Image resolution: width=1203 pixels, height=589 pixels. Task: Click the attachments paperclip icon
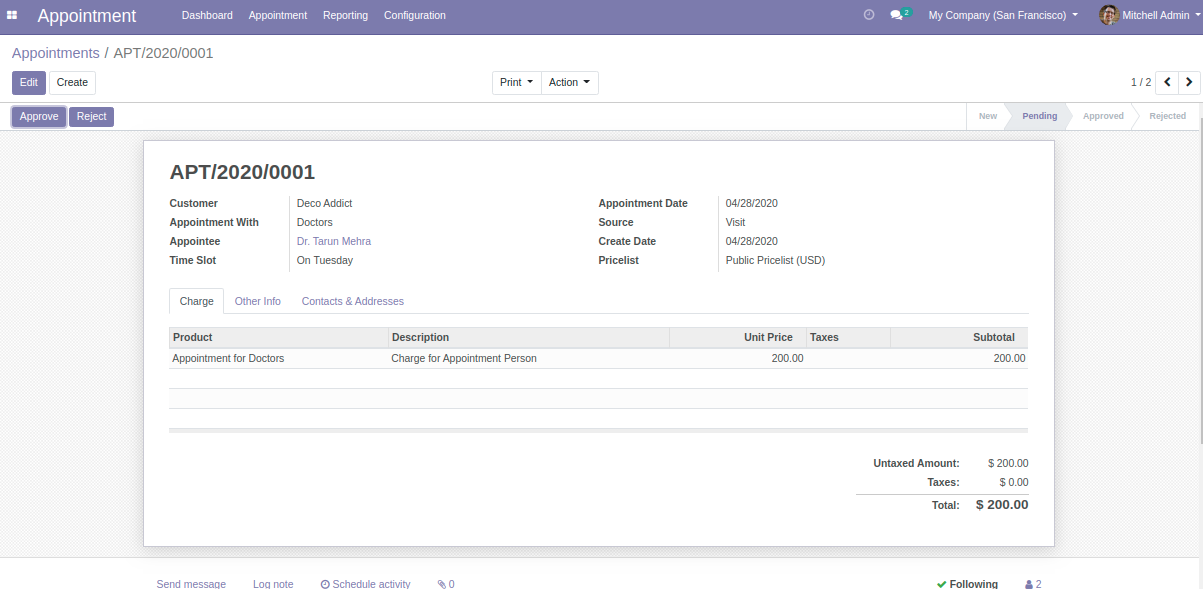(x=442, y=584)
